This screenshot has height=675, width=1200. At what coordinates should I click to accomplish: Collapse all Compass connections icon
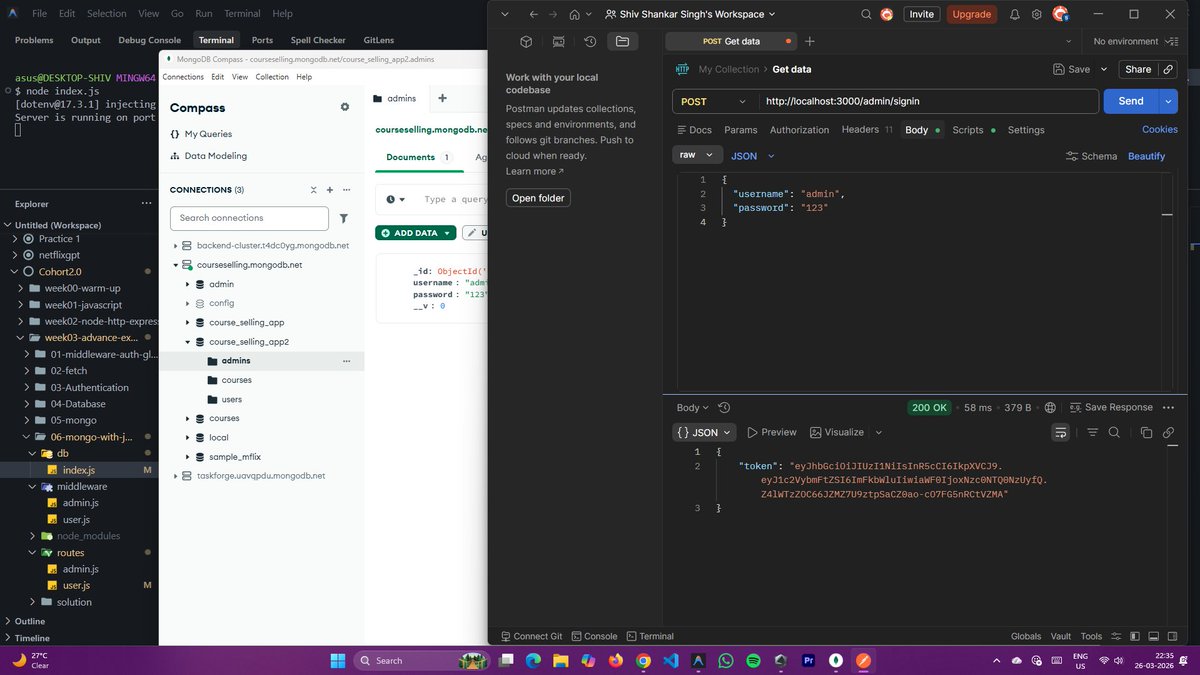tap(313, 189)
